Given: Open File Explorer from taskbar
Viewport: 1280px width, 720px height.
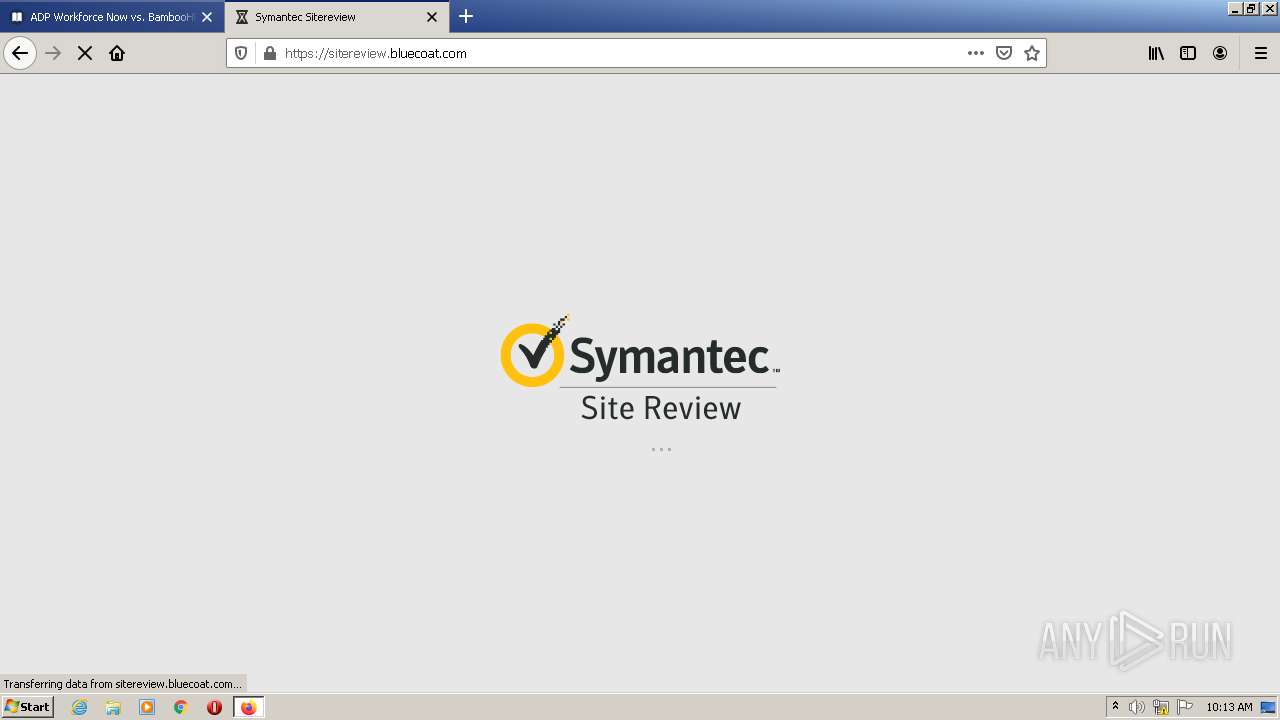Looking at the screenshot, I should pos(113,707).
